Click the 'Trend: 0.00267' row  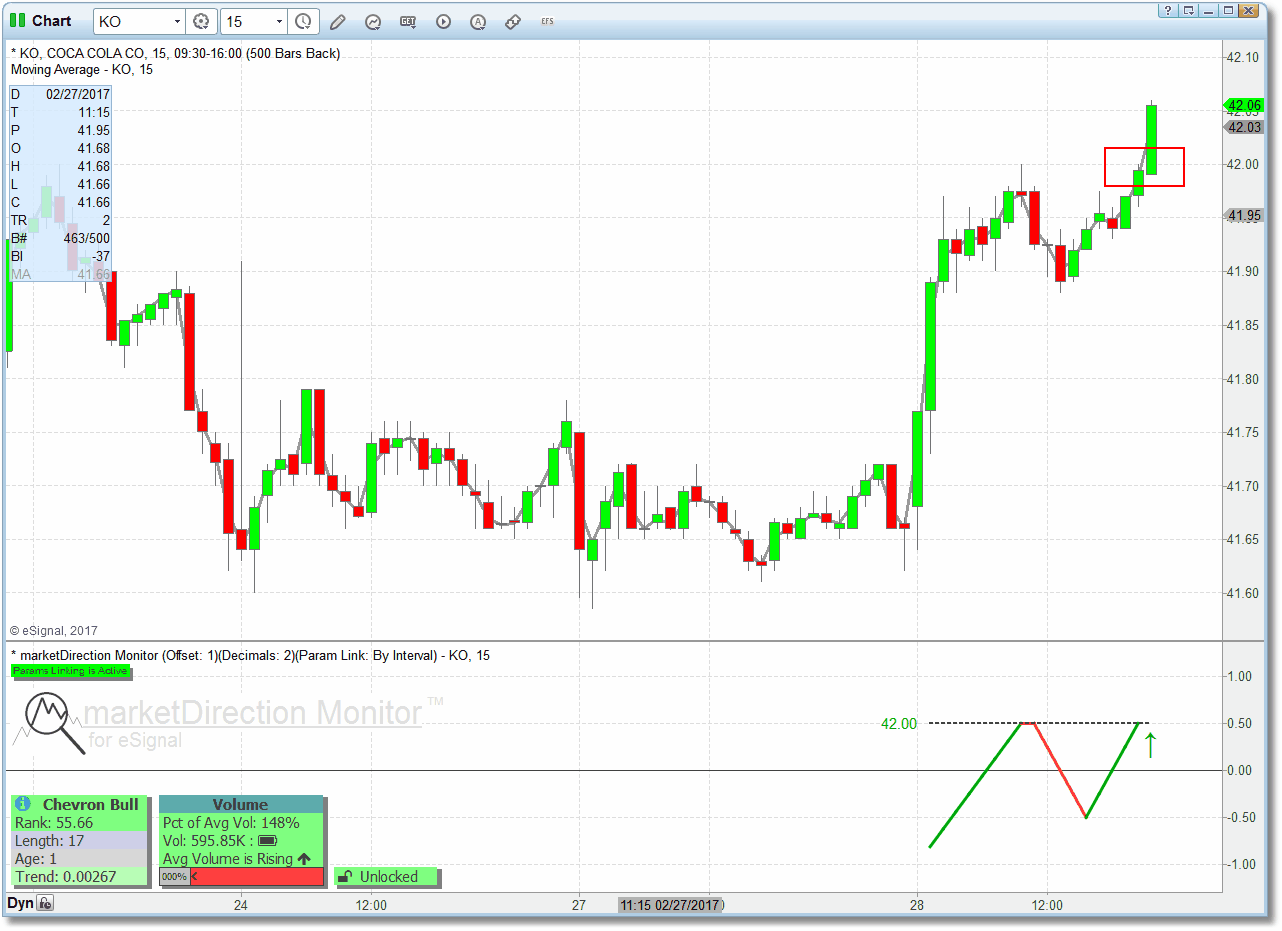(79, 877)
